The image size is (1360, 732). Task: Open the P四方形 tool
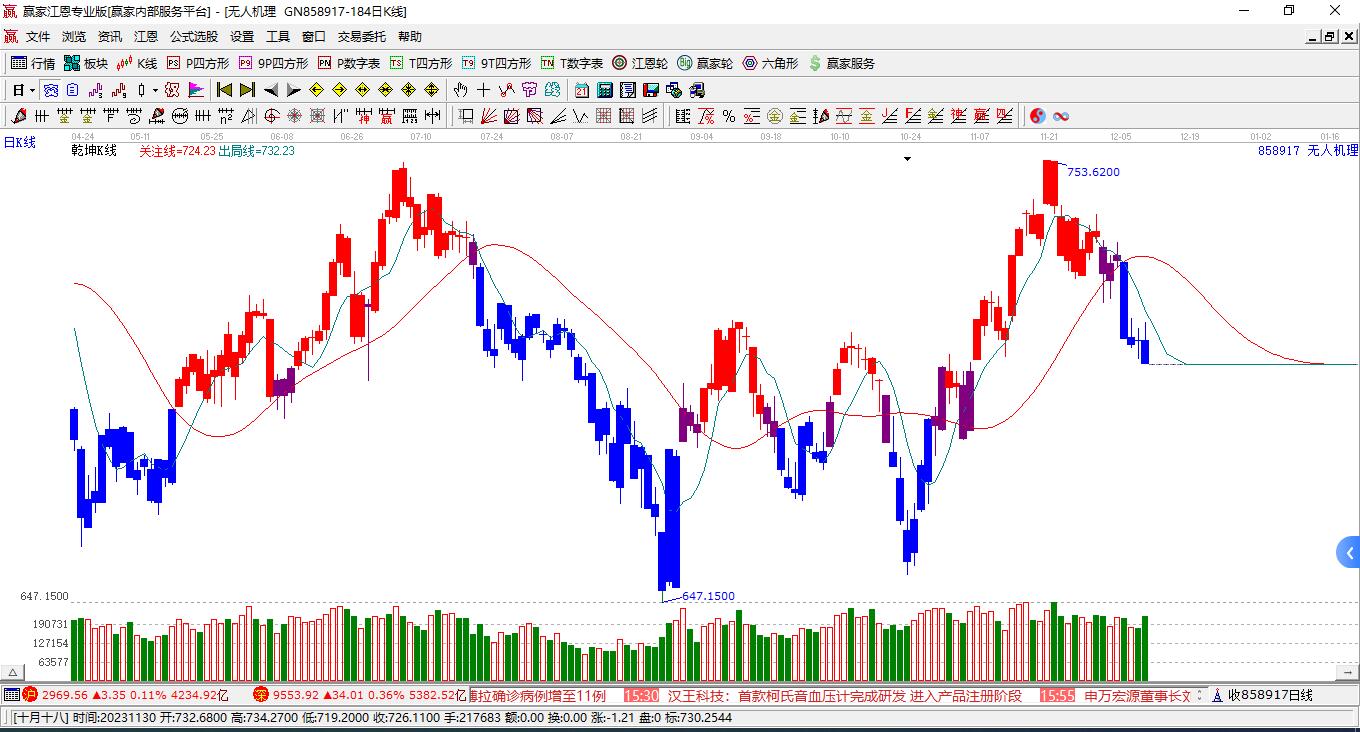pyautogui.click(x=198, y=63)
